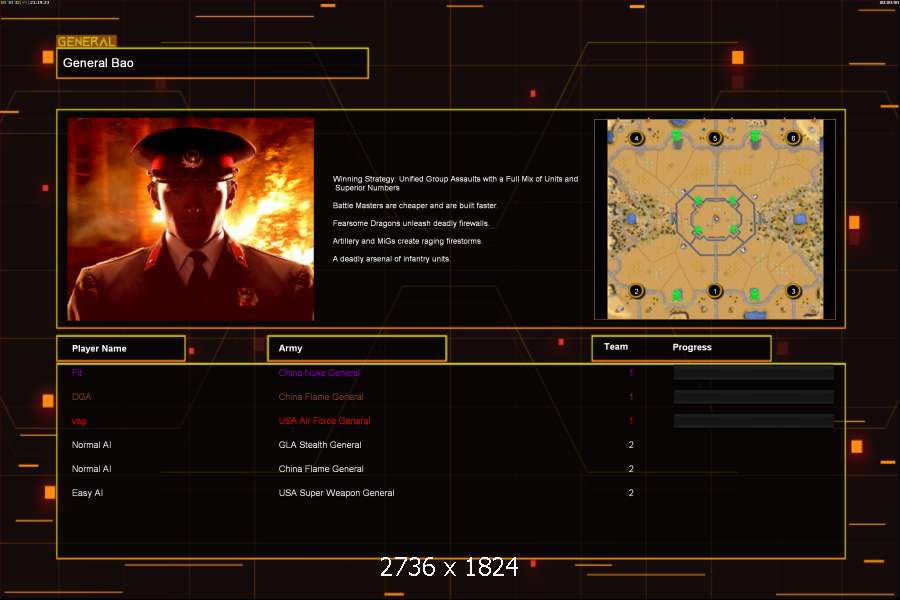The image size is (900, 600).
Task: Click team number for vap
Action: pos(631,421)
